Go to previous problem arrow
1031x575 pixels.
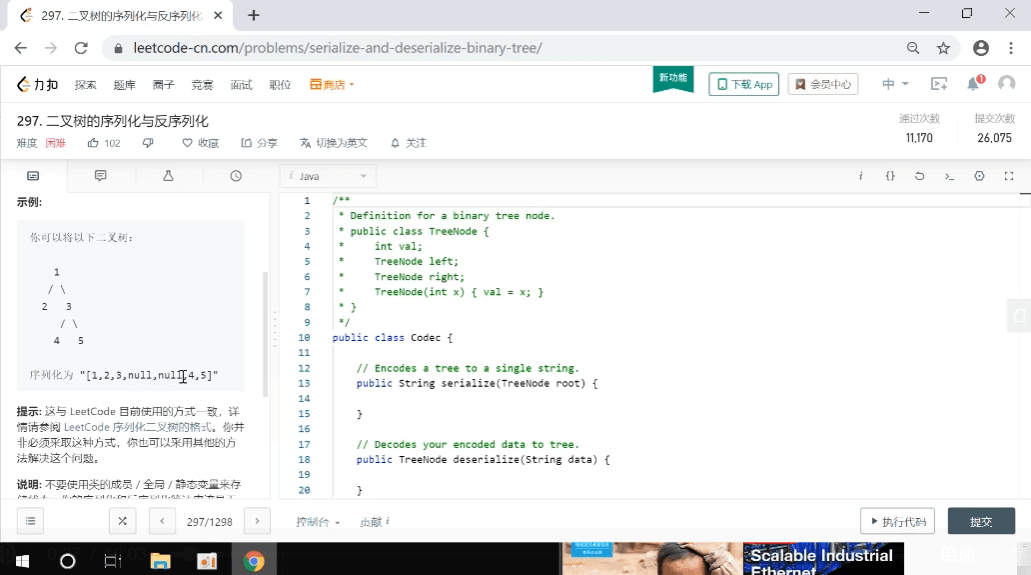pyautogui.click(x=162, y=521)
